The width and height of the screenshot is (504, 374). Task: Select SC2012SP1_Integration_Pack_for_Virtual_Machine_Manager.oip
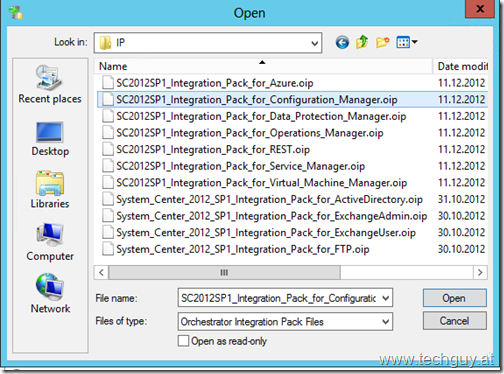point(261,183)
